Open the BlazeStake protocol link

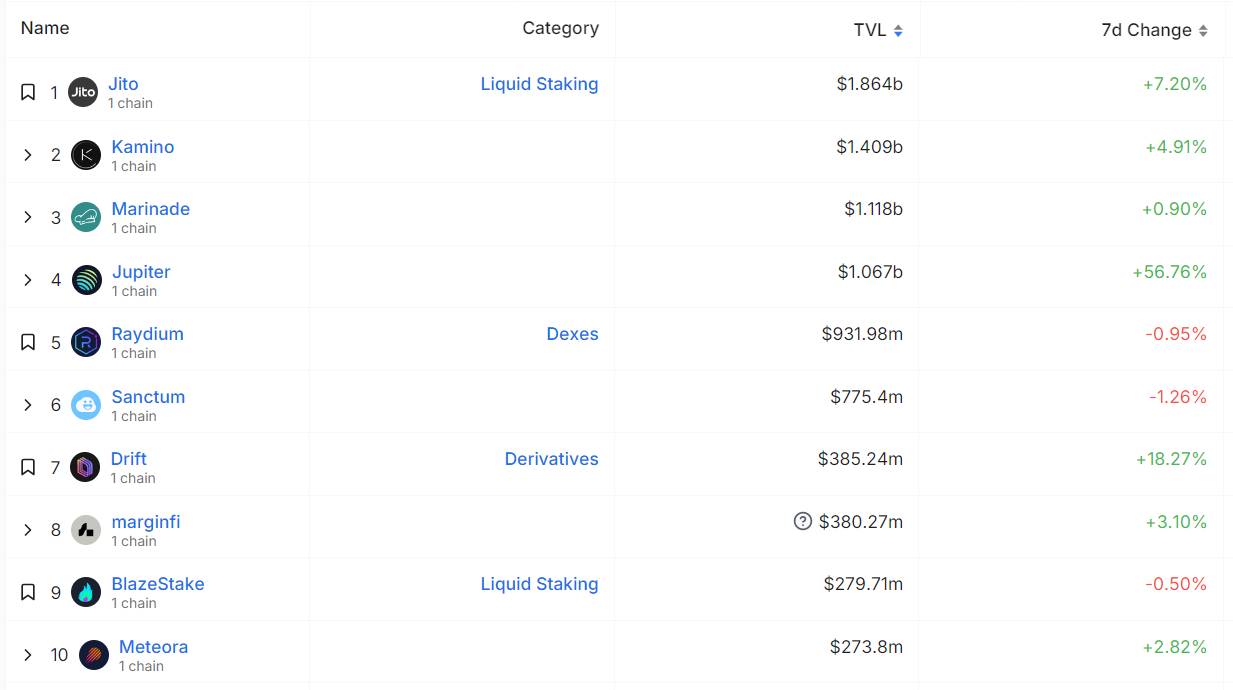(158, 584)
